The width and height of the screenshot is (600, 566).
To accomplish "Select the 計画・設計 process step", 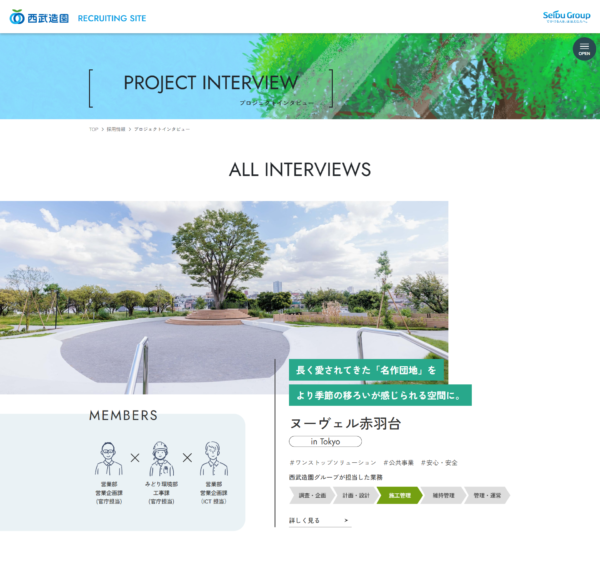I will (356, 495).
